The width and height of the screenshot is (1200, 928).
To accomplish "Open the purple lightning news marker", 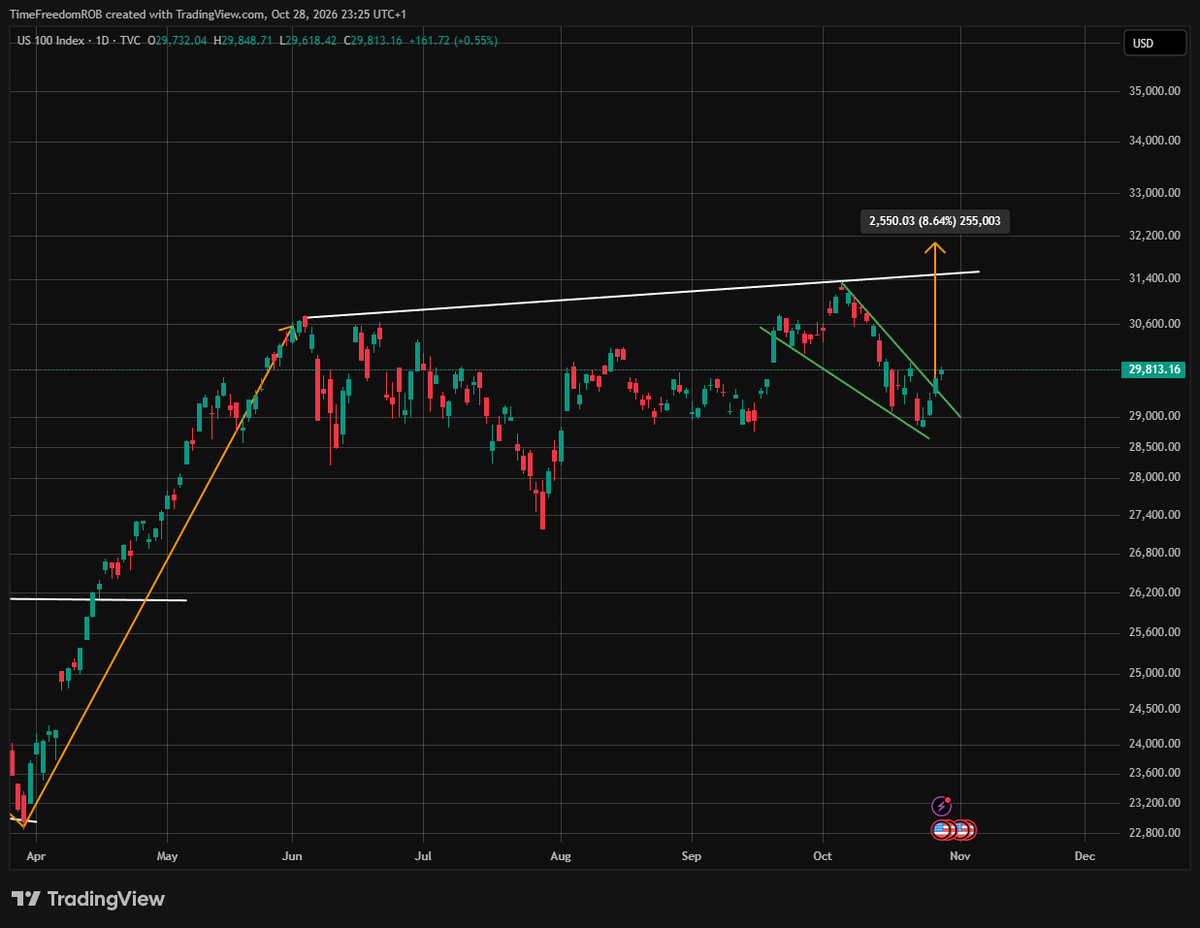I will (942, 806).
